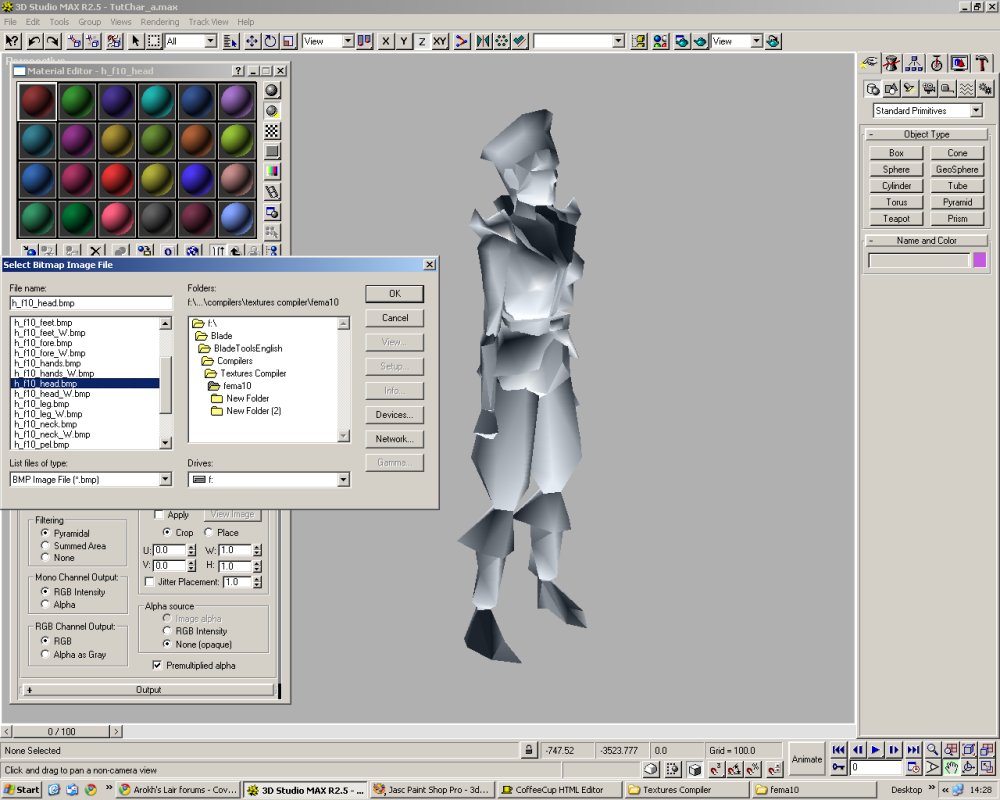Open the Tools menu
This screenshot has height=800, width=1000.
[59, 22]
